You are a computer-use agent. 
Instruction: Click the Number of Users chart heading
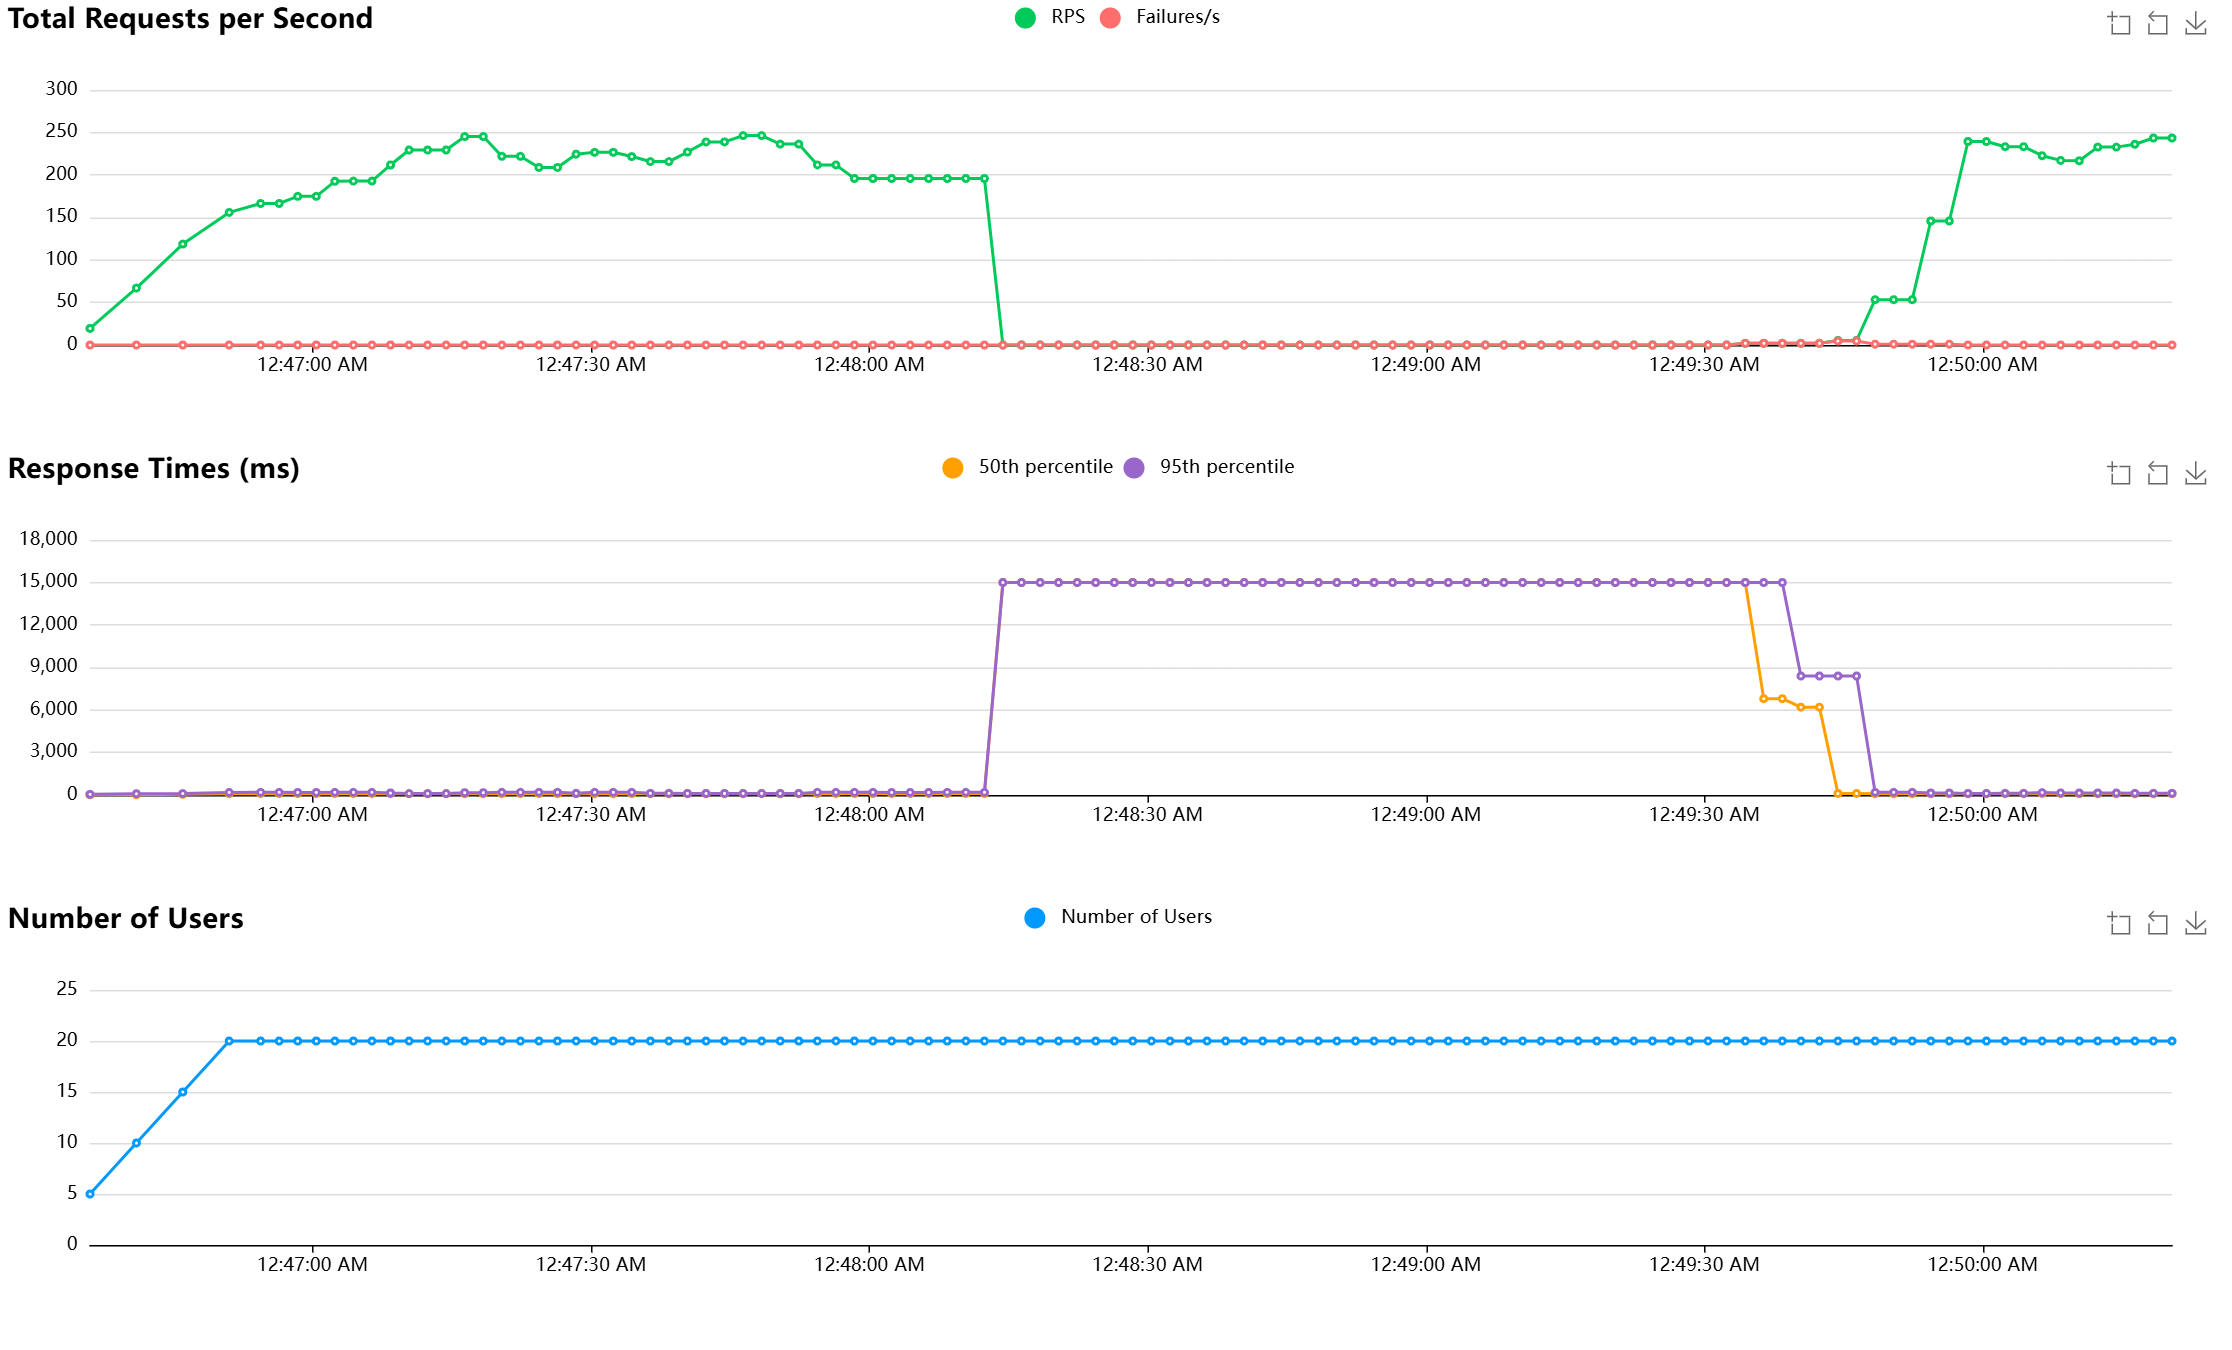[x=126, y=919]
